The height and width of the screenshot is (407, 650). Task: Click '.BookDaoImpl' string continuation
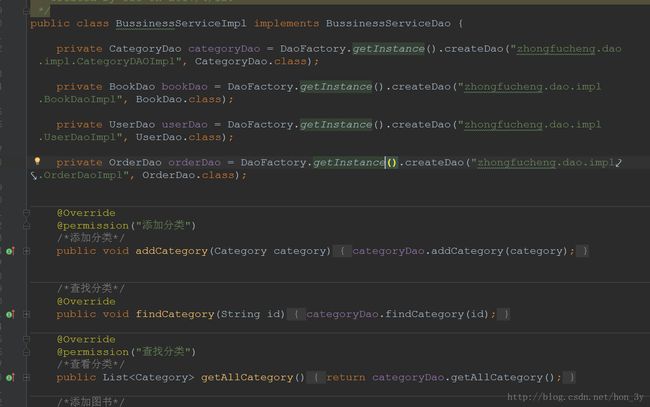78,99
